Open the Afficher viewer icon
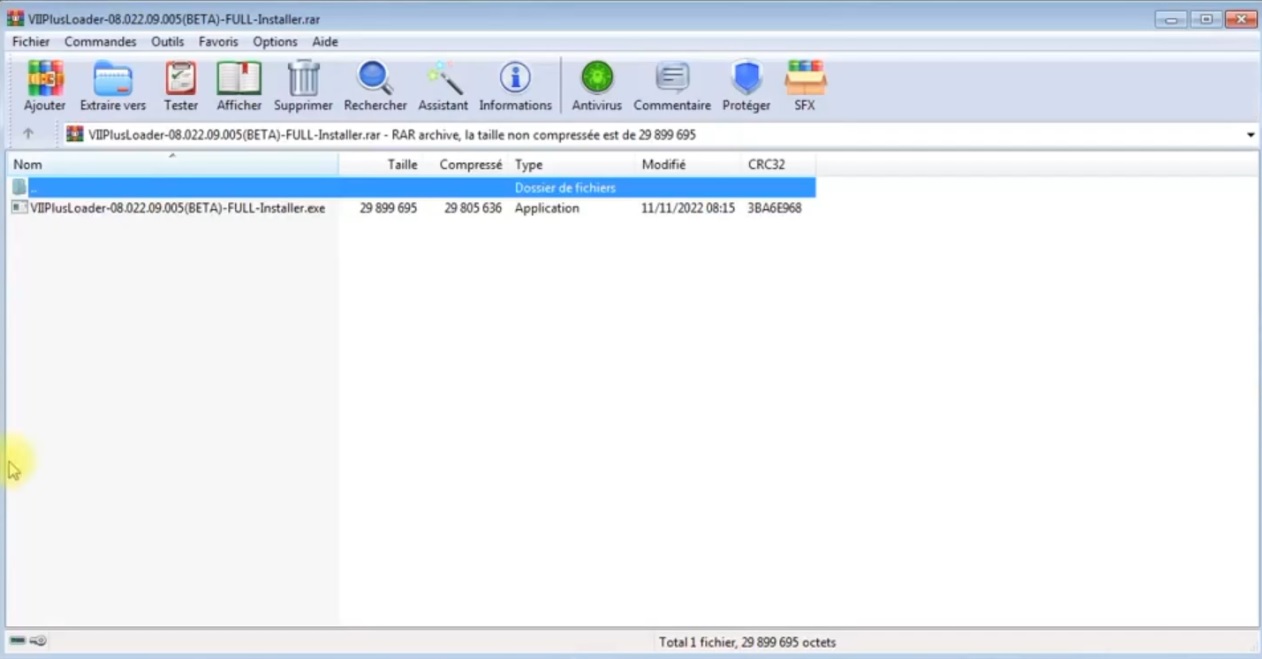The image size is (1262, 659). tap(238, 85)
